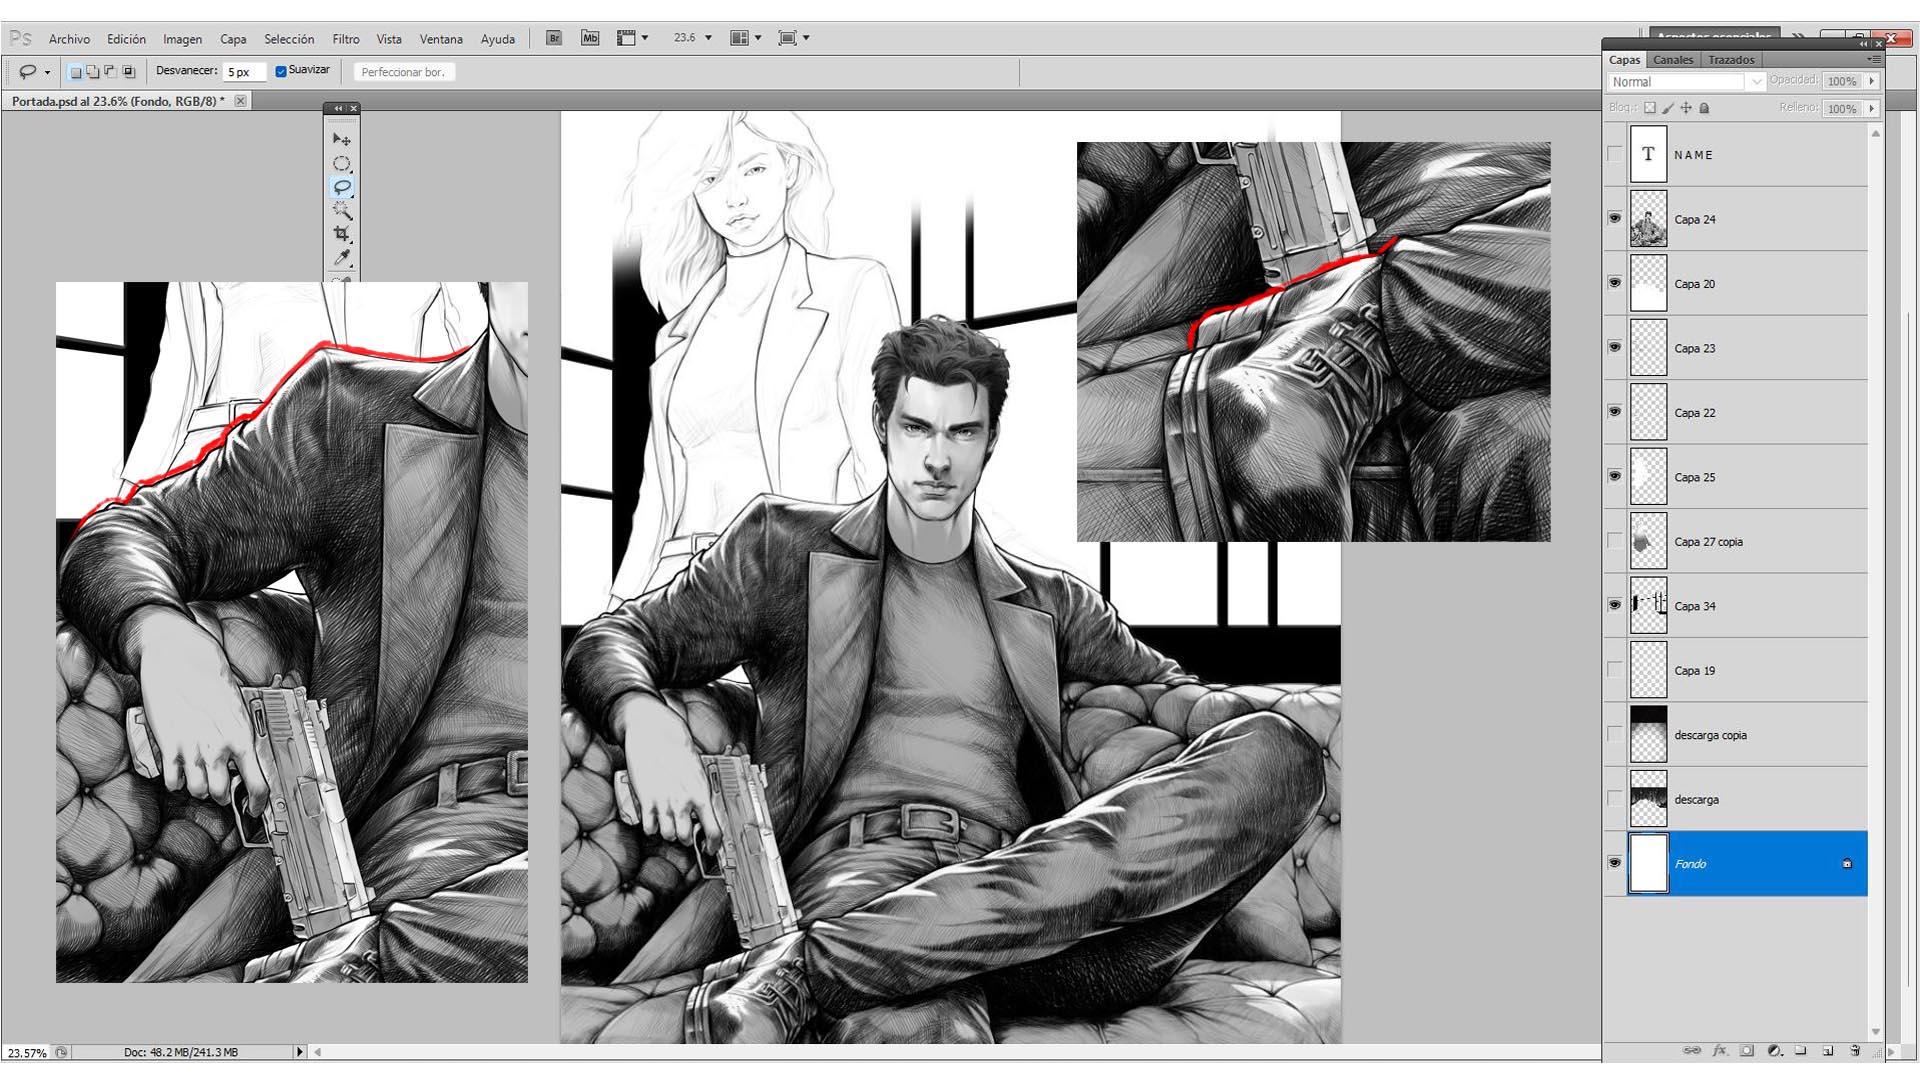This screenshot has width=1920, height=1080.
Task: Open the Ventana menu
Action: pyautogui.click(x=441, y=39)
